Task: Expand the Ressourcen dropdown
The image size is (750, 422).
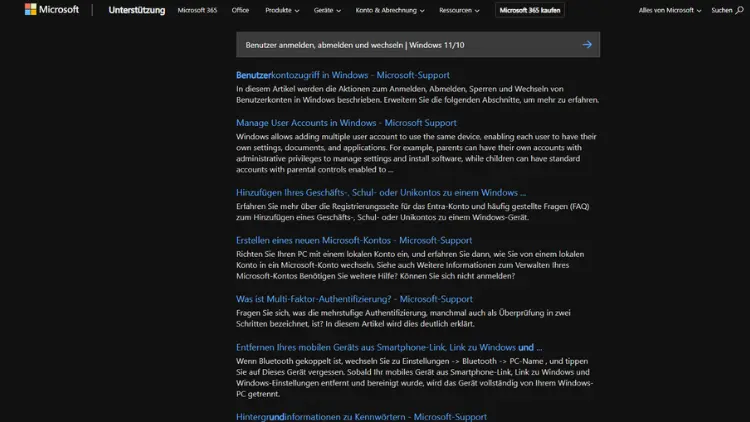Action: pyautogui.click(x=459, y=10)
